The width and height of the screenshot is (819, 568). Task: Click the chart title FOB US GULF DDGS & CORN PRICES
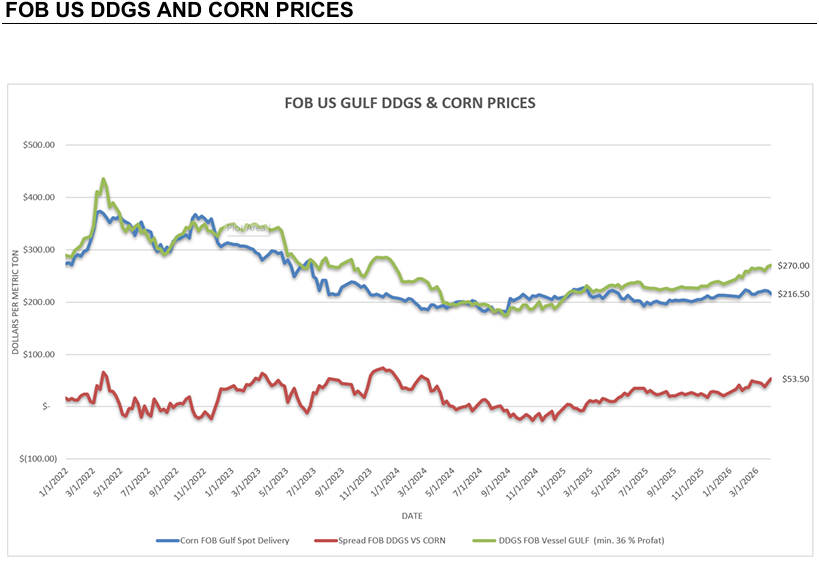pyautogui.click(x=410, y=103)
